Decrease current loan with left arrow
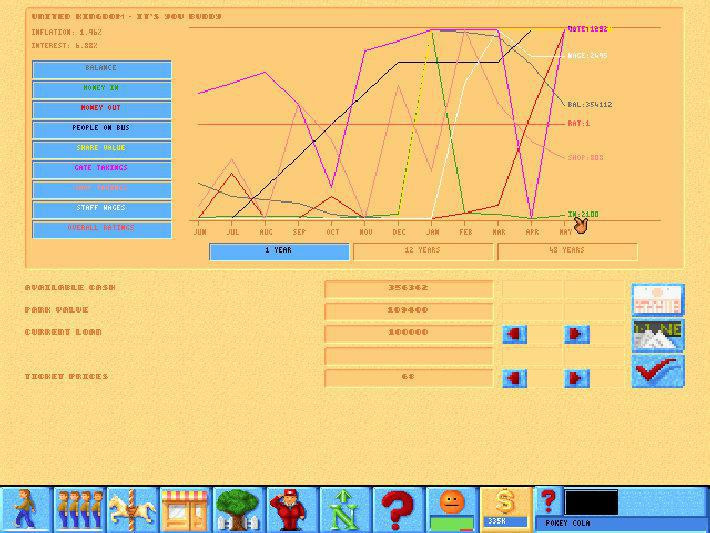Viewport: 710px width, 533px height. point(515,334)
